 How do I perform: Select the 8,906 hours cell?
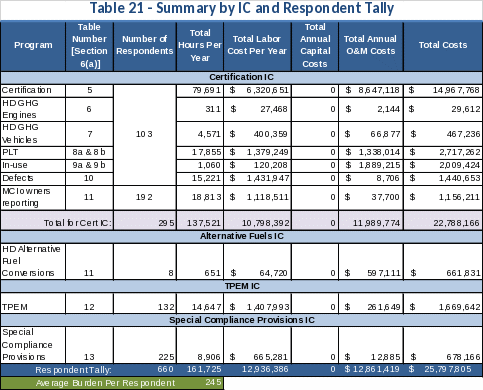(x=200, y=345)
